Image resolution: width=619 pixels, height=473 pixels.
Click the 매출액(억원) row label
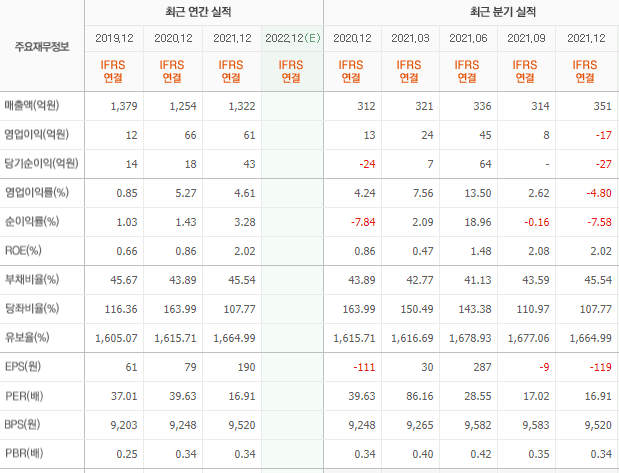tap(32, 105)
